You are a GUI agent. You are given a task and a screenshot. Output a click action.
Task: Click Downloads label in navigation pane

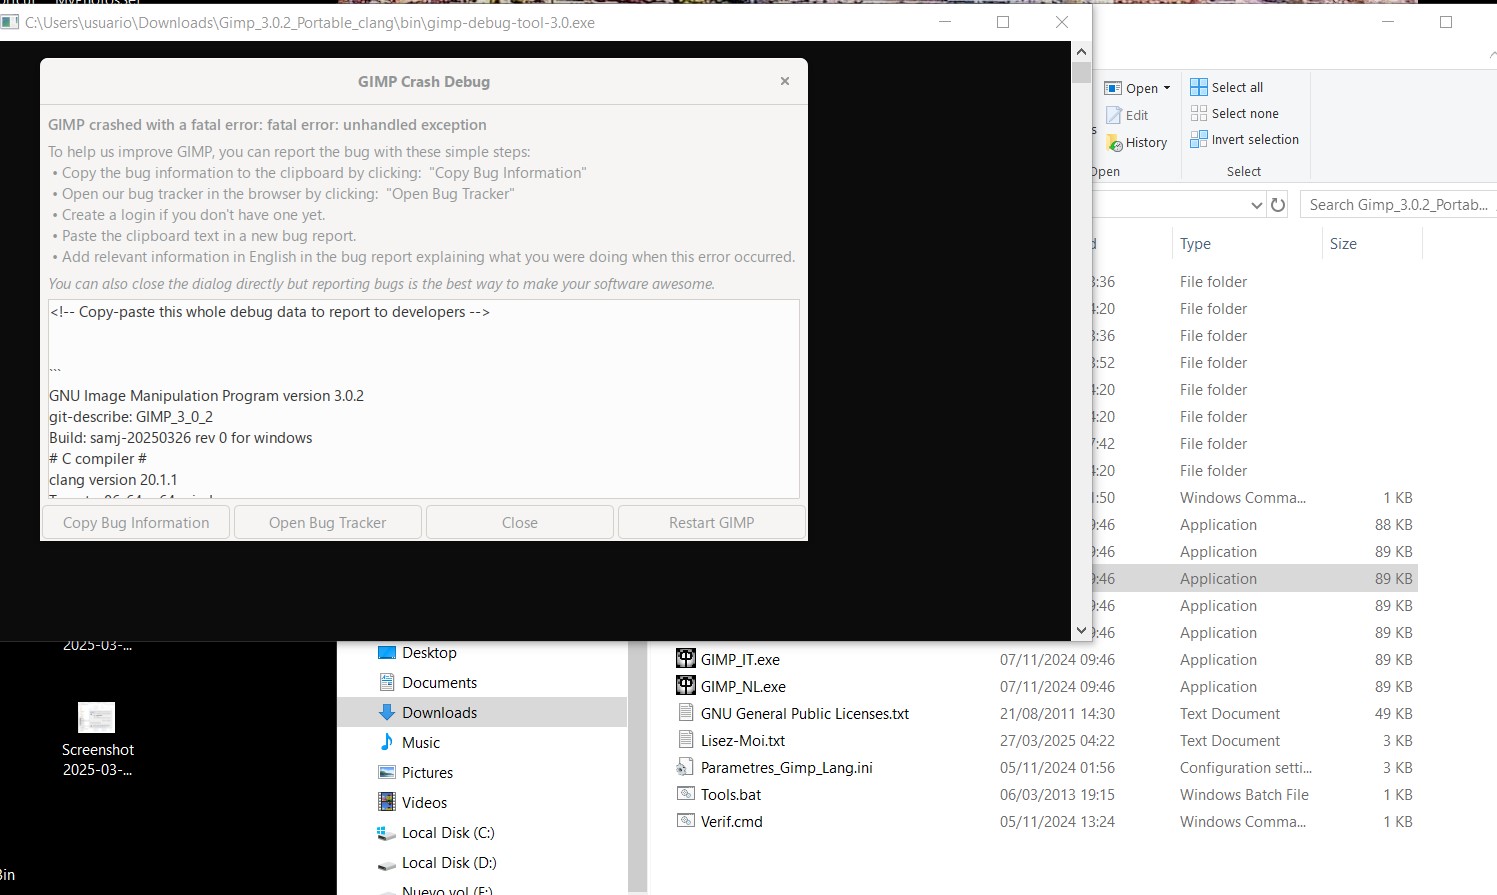tap(439, 712)
